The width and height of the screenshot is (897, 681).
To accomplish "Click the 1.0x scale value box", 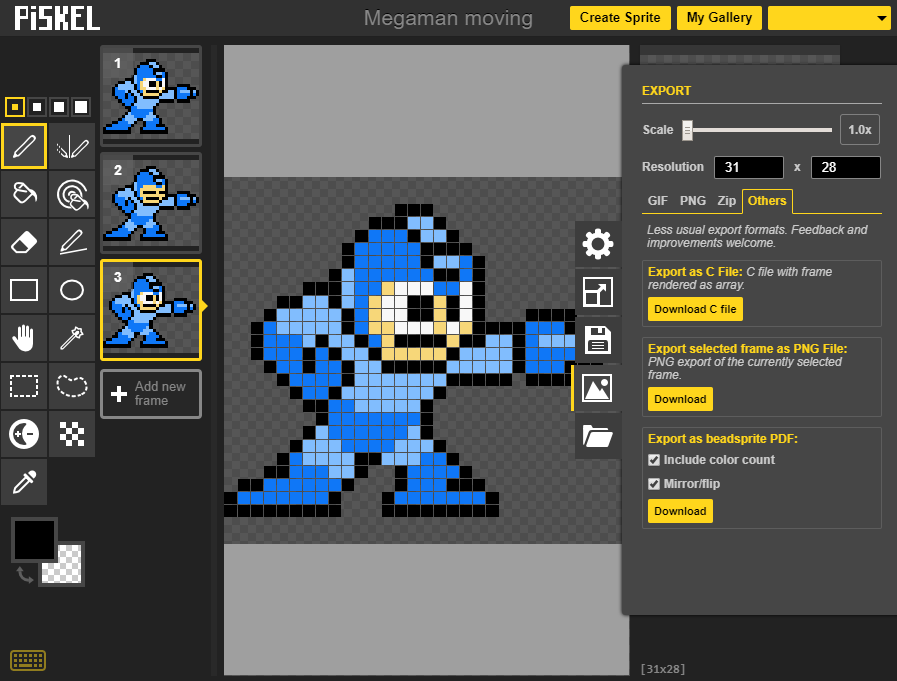I will (x=859, y=129).
